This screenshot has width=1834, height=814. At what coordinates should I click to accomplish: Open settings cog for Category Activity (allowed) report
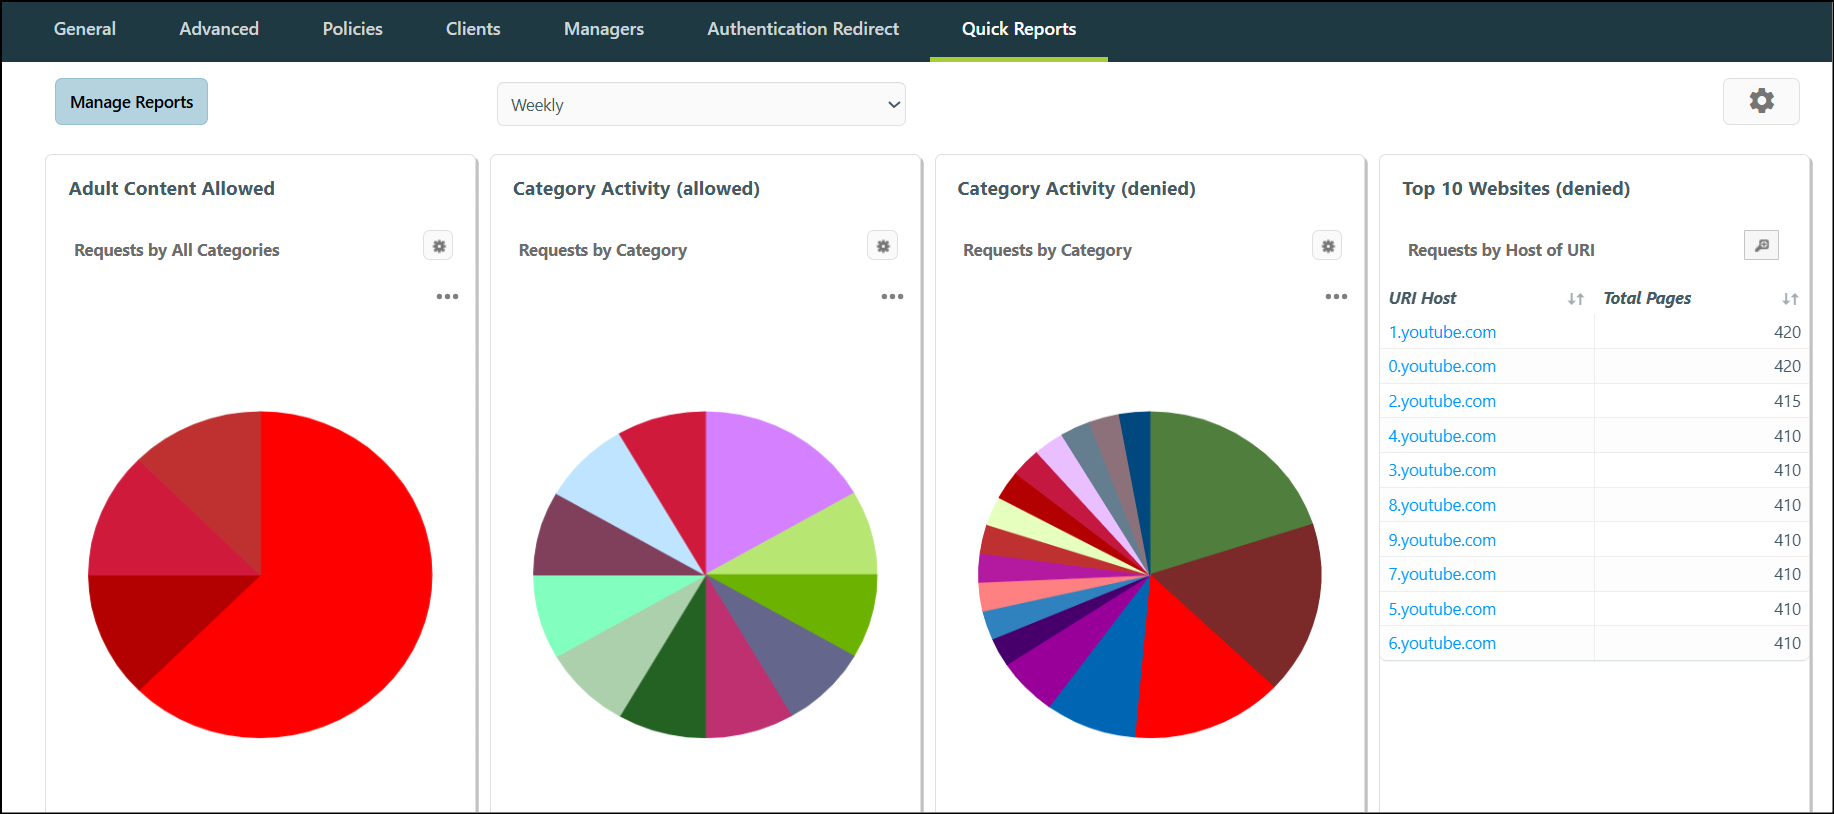(x=882, y=246)
